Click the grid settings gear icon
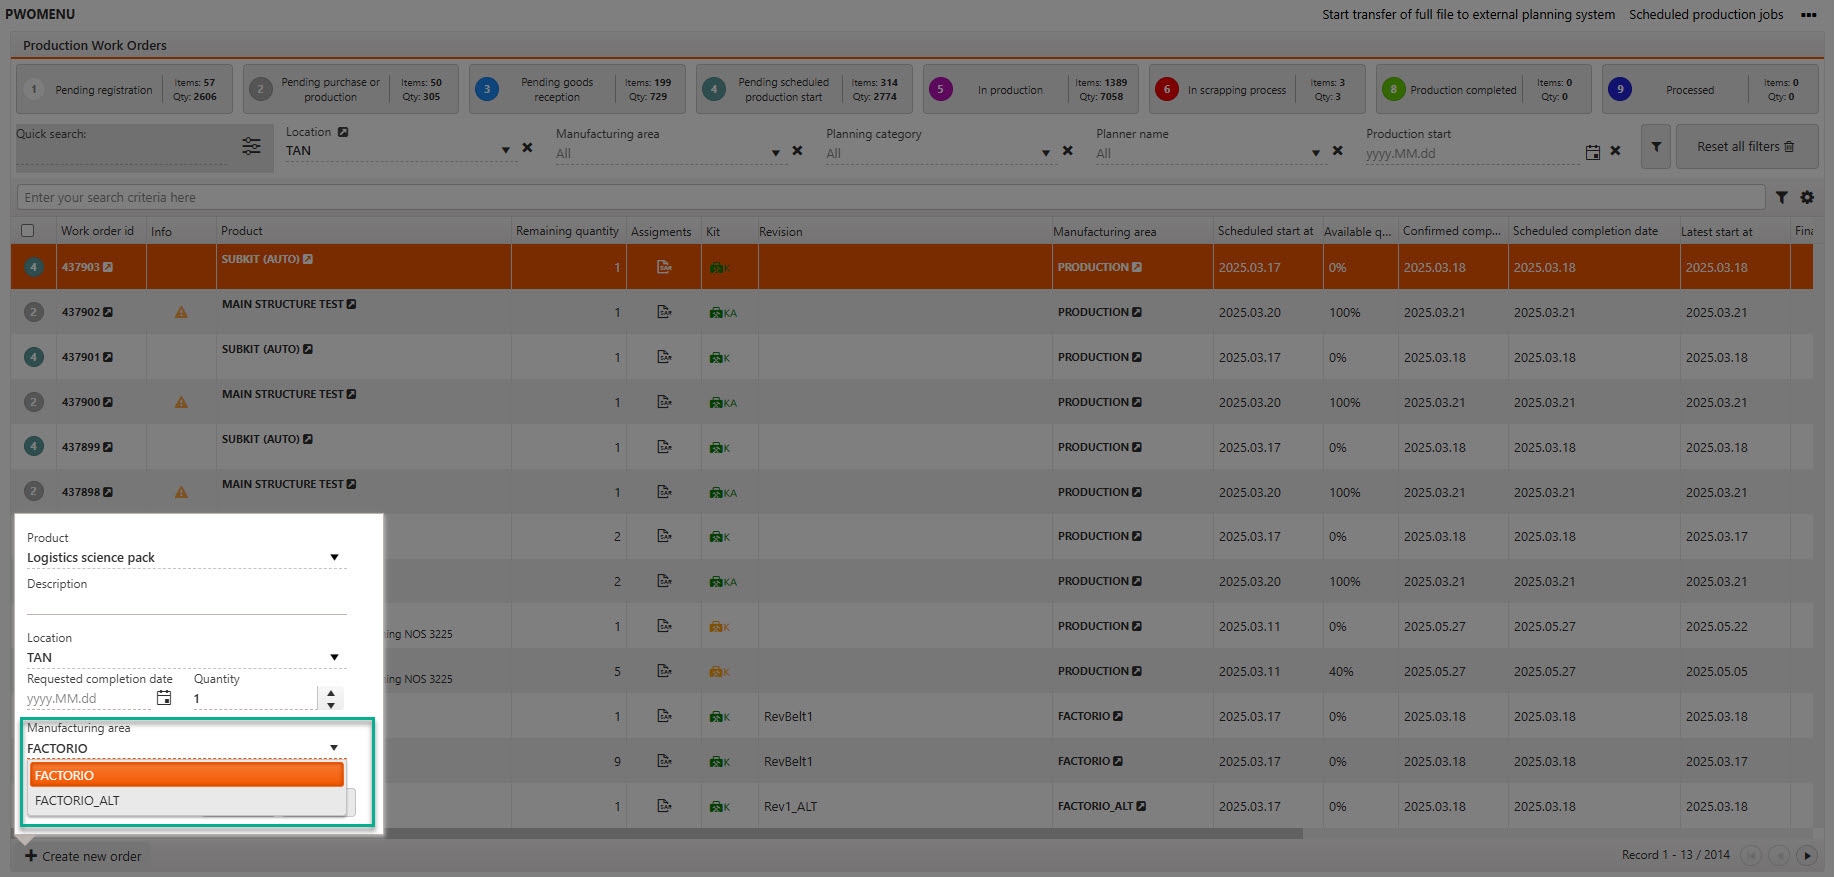This screenshot has width=1835, height=877. (1807, 198)
